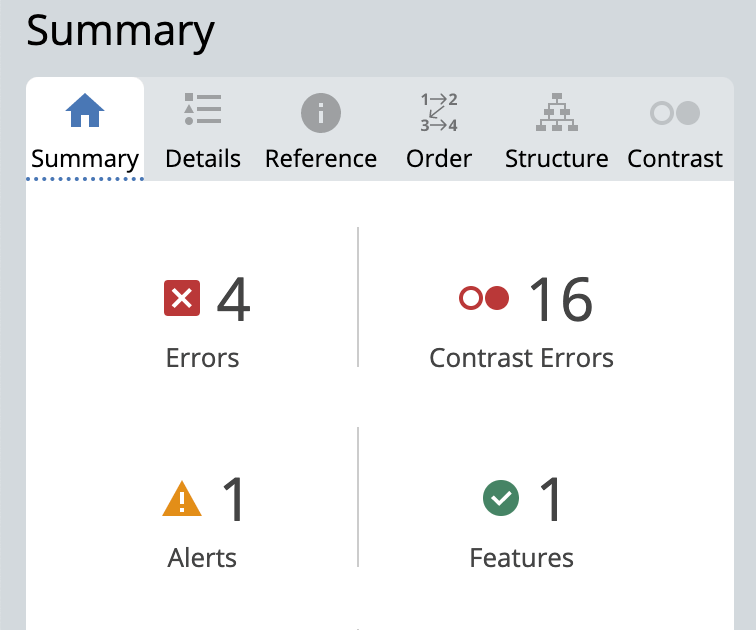Click the list icon above Details
Image resolution: width=756 pixels, height=630 pixels.
(203, 110)
